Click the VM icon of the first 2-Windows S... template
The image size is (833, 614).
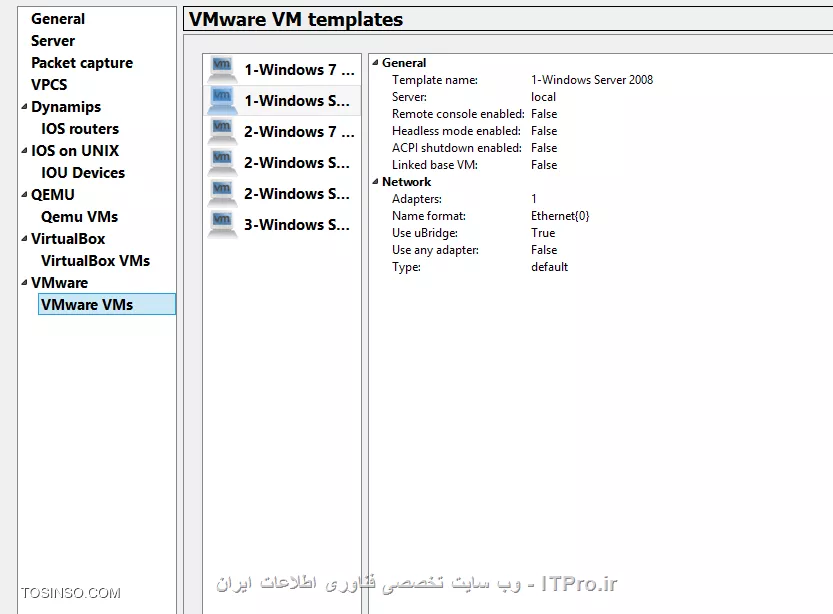222,162
